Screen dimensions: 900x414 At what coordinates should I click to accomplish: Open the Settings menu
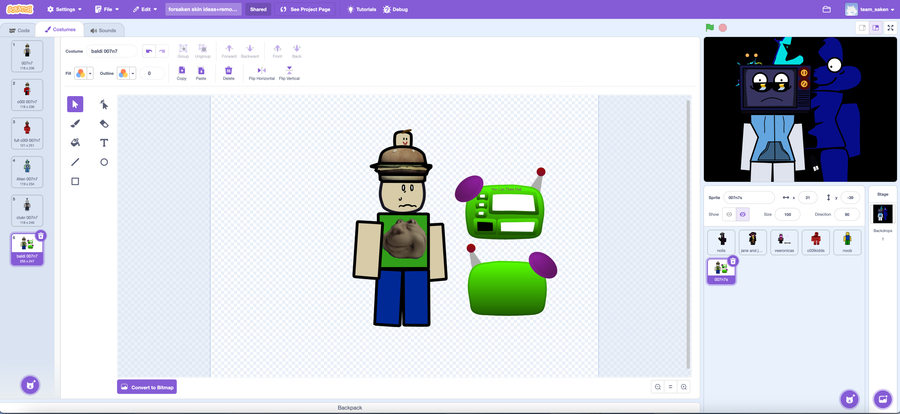pyautogui.click(x=64, y=9)
